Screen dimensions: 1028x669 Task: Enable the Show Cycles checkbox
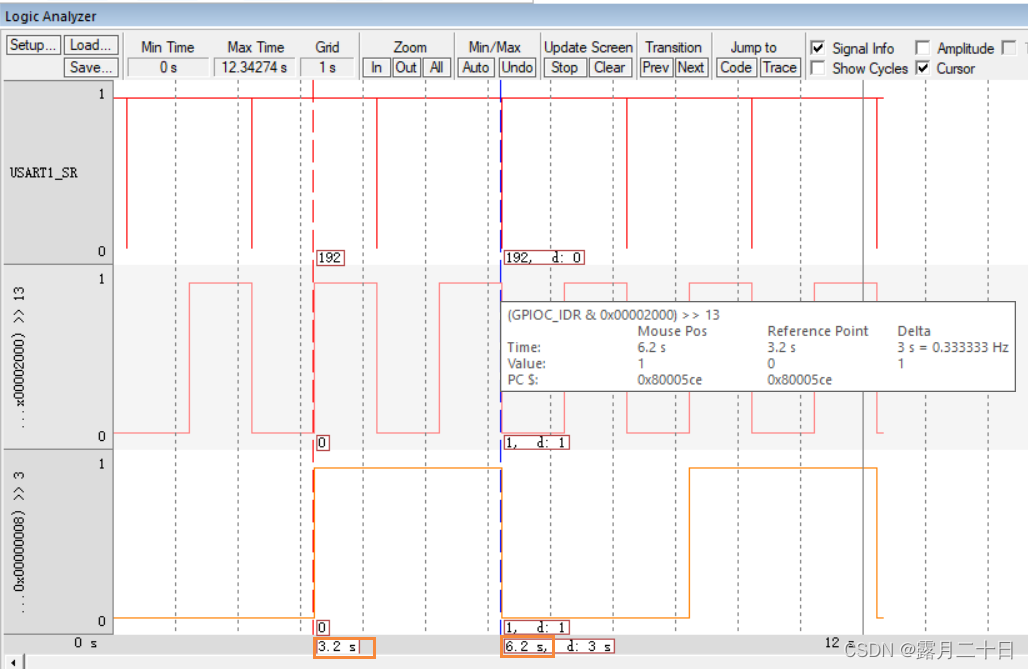818,68
